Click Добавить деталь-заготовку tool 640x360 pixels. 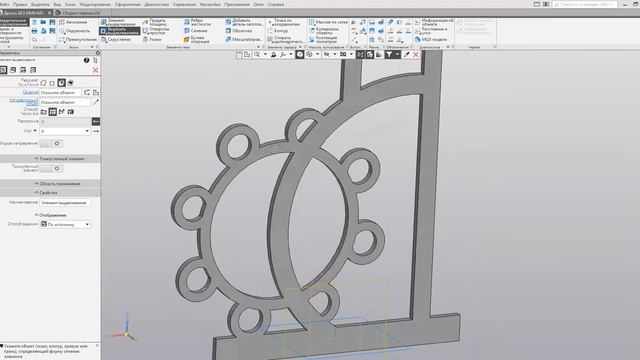(x=244, y=22)
